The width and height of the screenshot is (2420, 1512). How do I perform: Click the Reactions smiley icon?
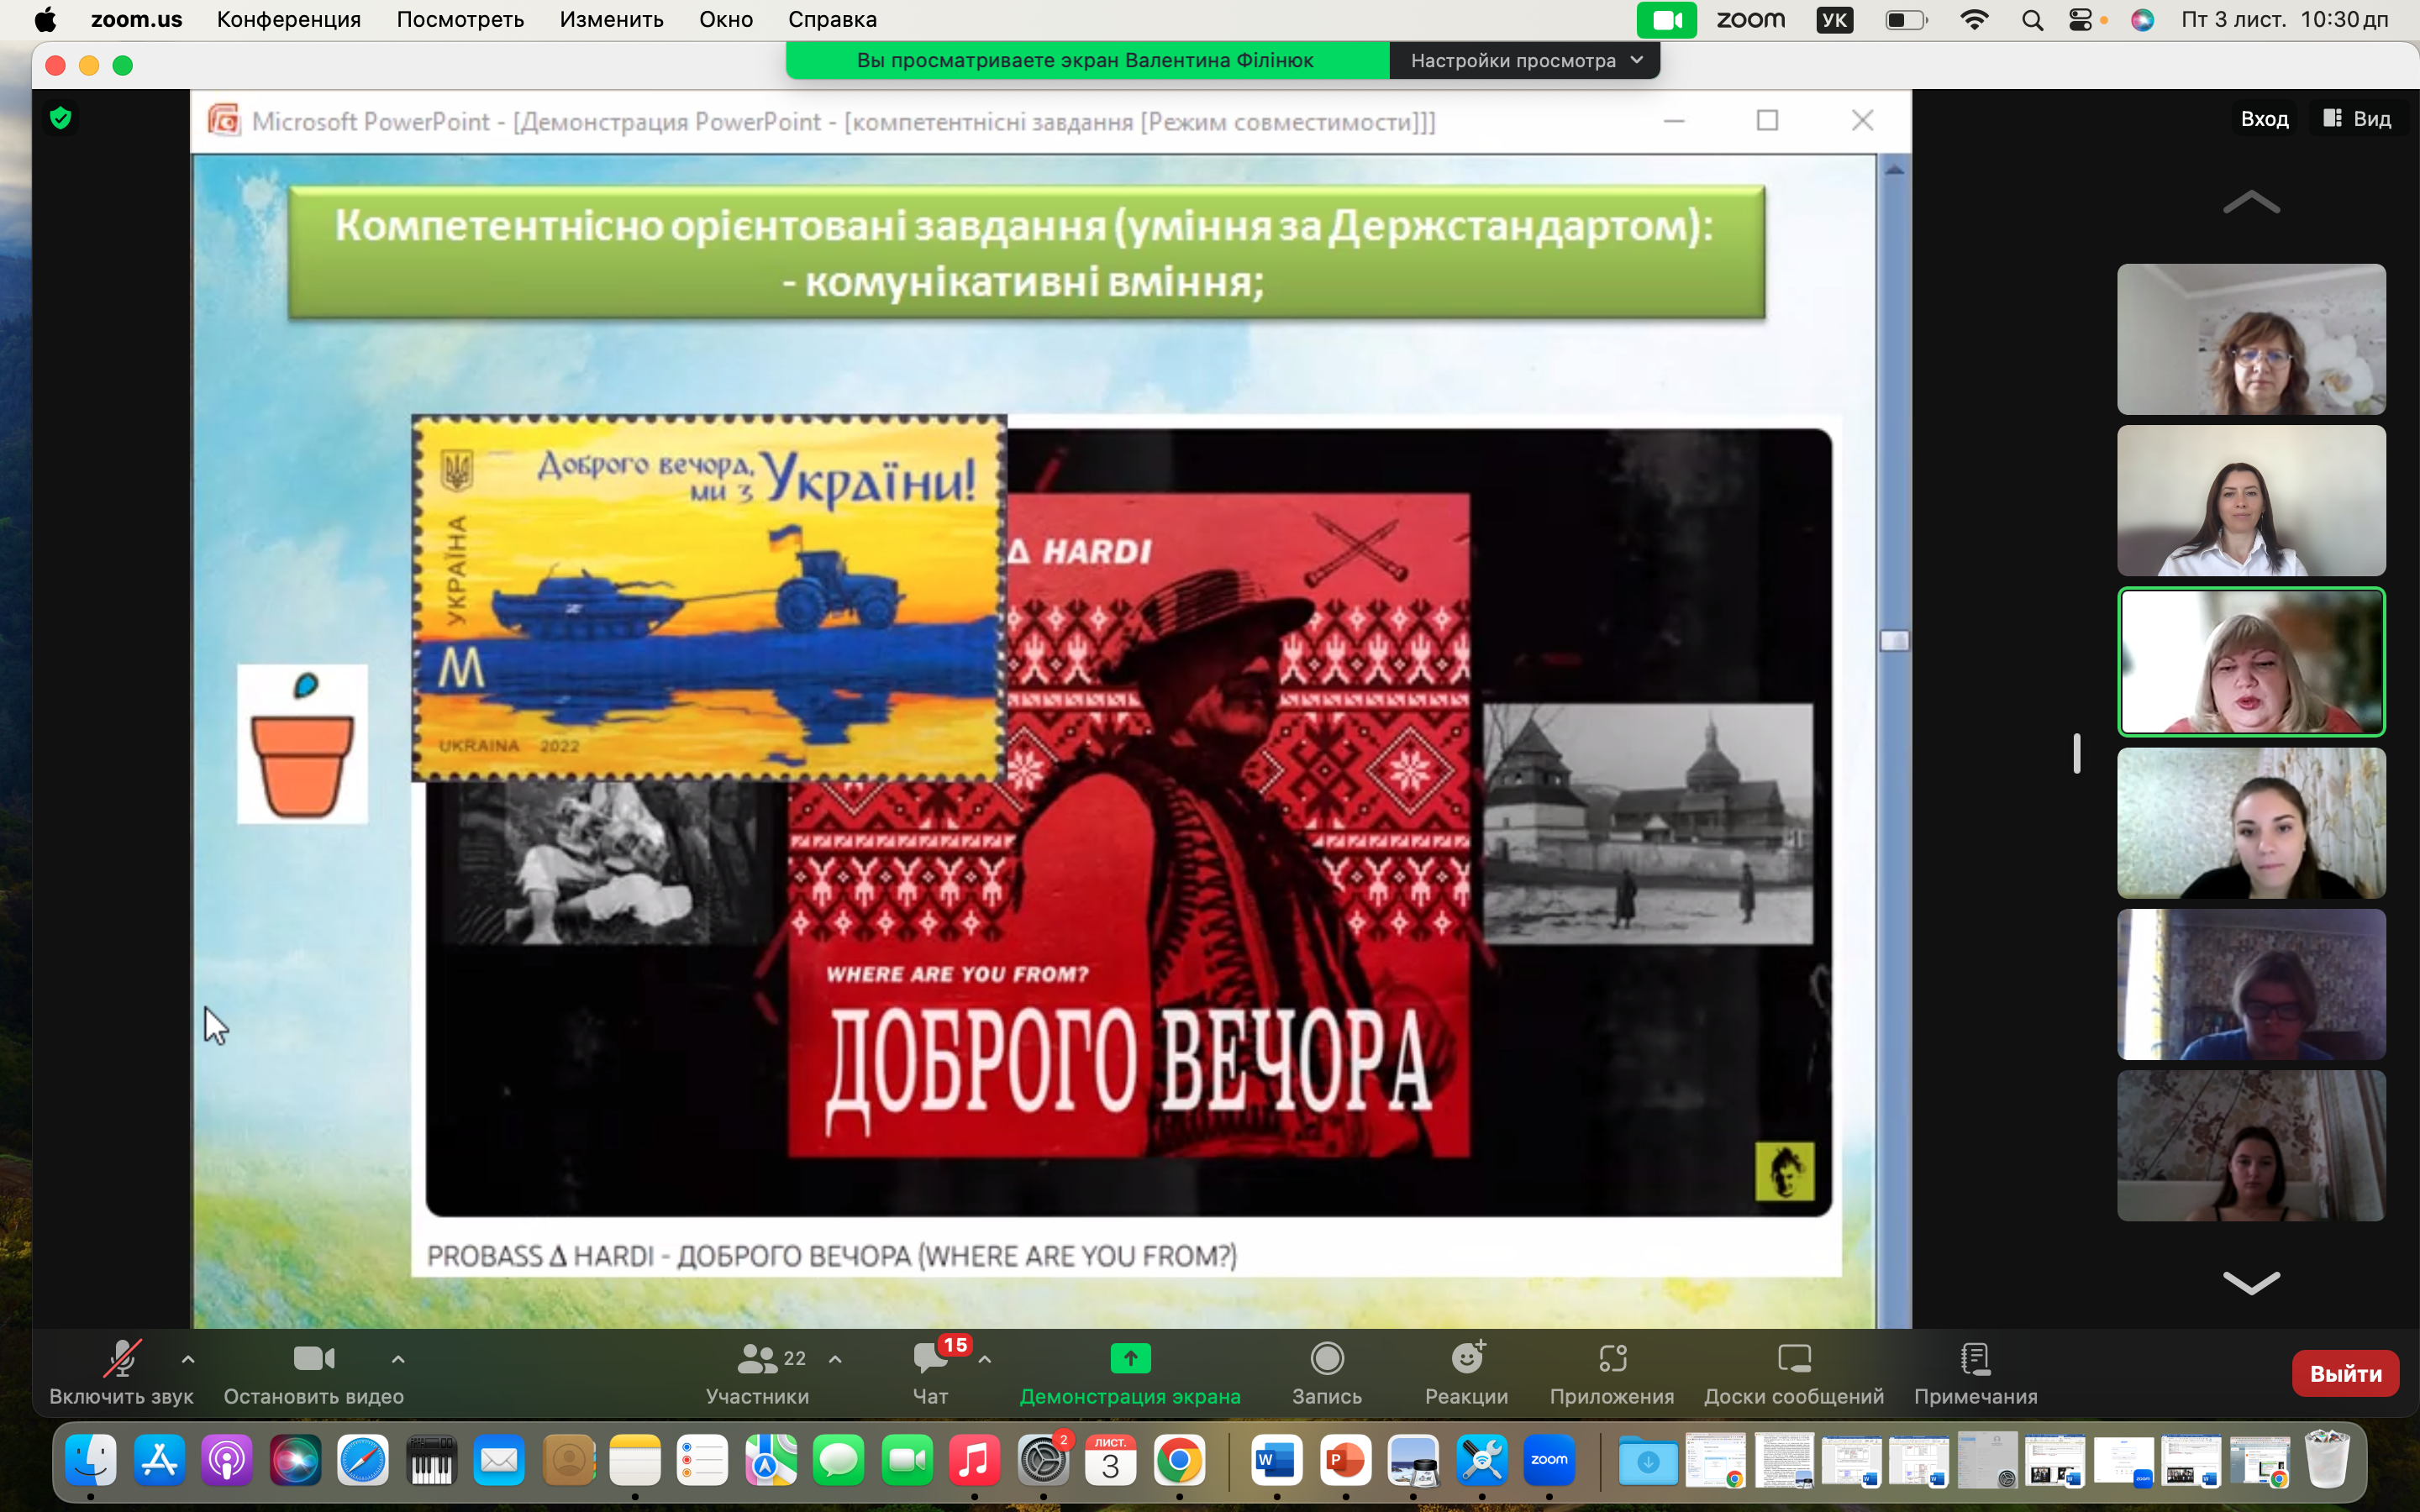pyautogui.click(x=1466, y=1358)
